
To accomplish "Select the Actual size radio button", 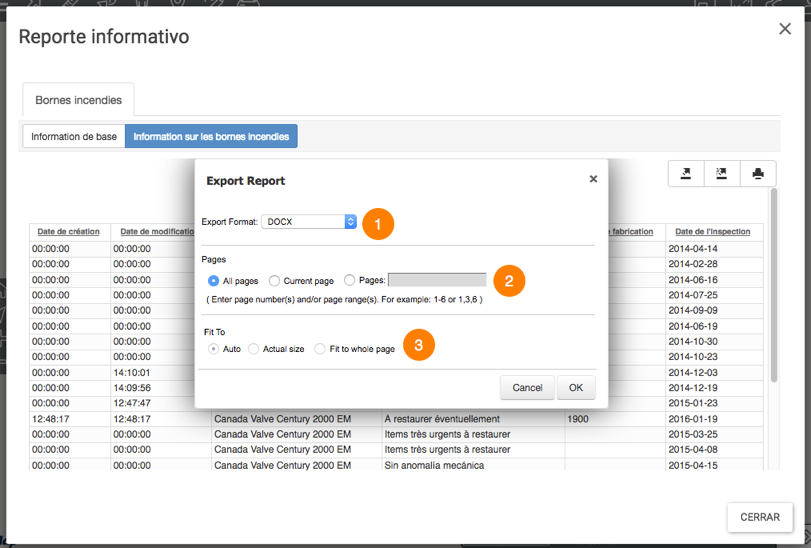I will click(x=253, y=349).
